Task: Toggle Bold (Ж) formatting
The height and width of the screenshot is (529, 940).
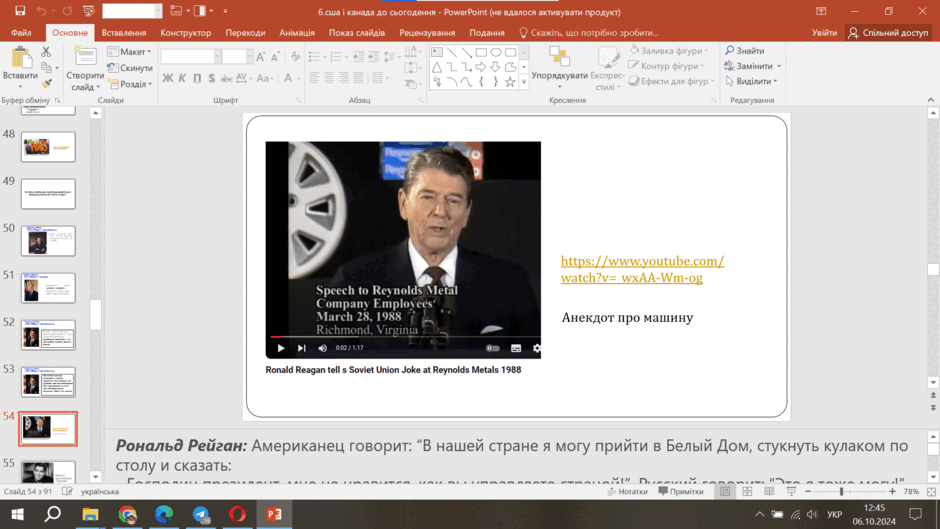Action: point(167,78)
